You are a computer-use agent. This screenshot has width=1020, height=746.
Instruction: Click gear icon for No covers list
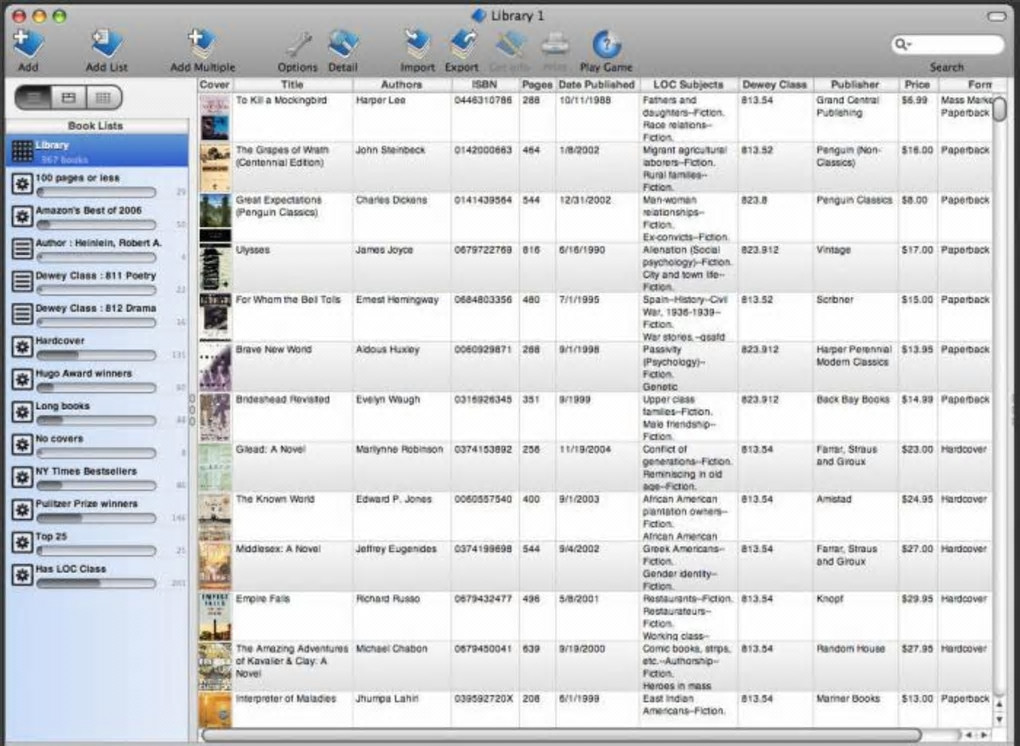(22, 445)
